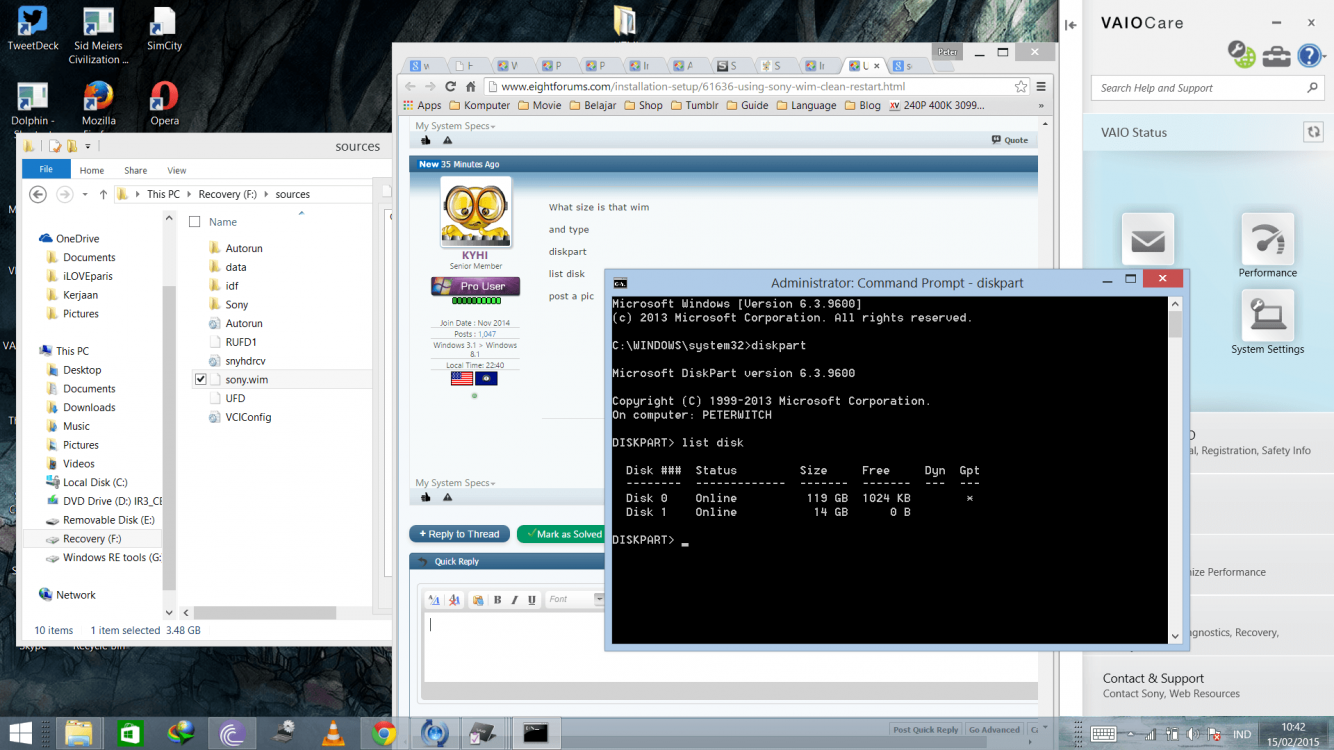Click Command Prompt scrollbar down arrow

click(1175, 636)
